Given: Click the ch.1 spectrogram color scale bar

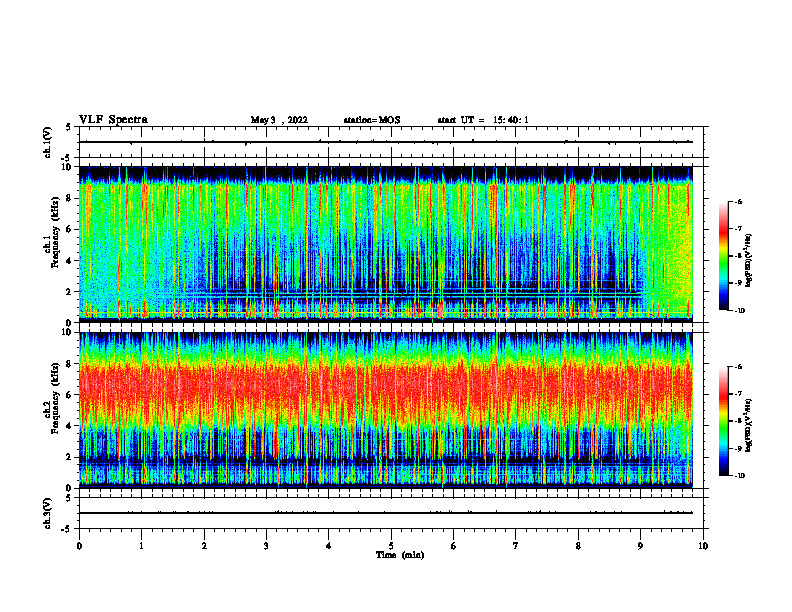Looking at the screenshot, I should [x=723, y=256].
